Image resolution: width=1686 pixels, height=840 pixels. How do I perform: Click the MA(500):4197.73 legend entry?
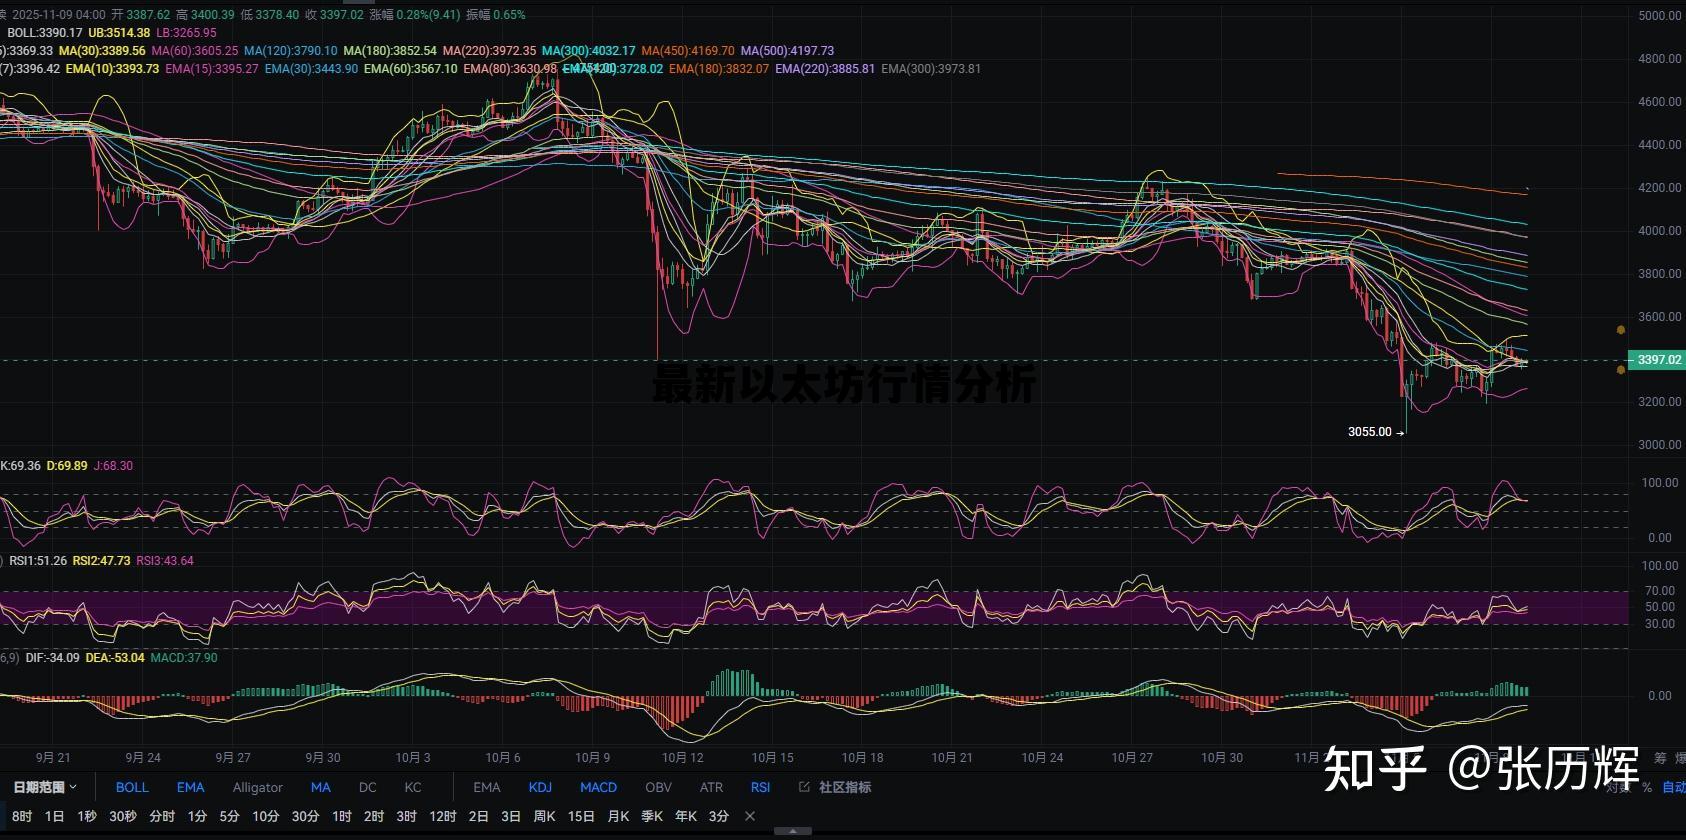pyautogui.click(x=787, y=51)
